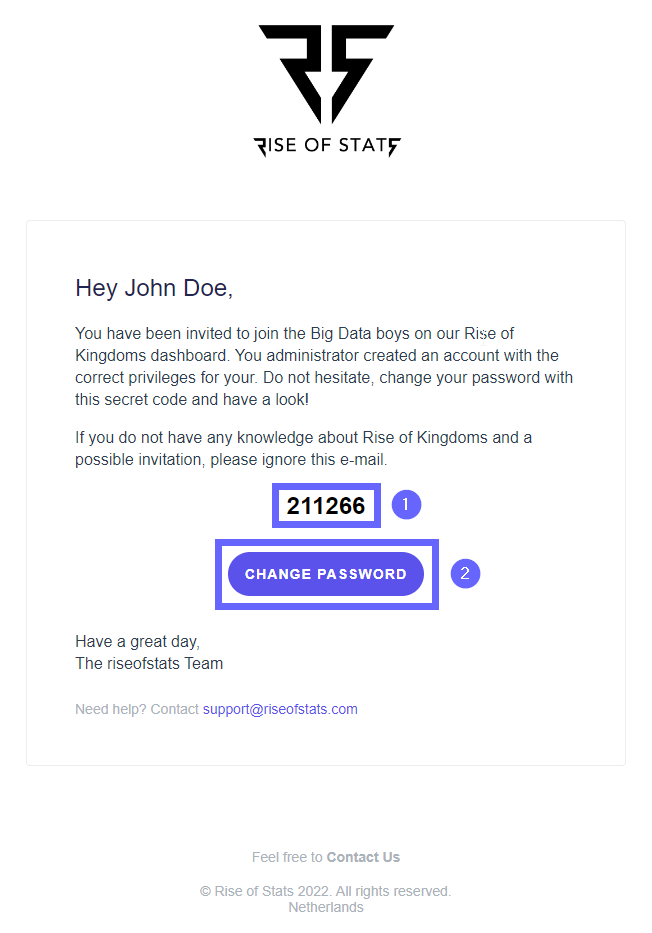Click the numbered badge 2 marker

465,574
